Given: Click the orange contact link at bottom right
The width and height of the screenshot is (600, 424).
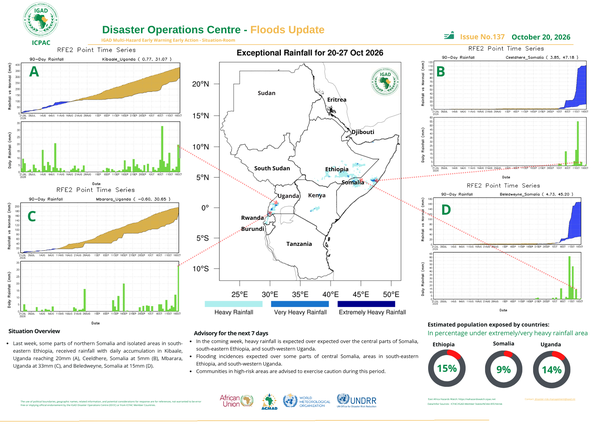Looking at the screenshot, I should 549,399.
